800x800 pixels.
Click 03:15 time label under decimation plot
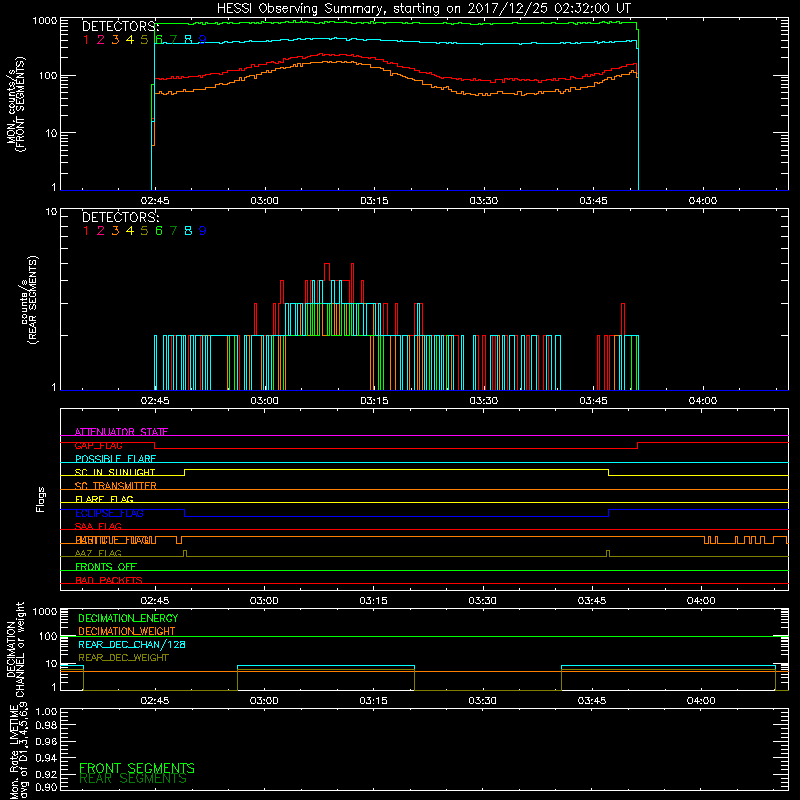tap(373, 701)
